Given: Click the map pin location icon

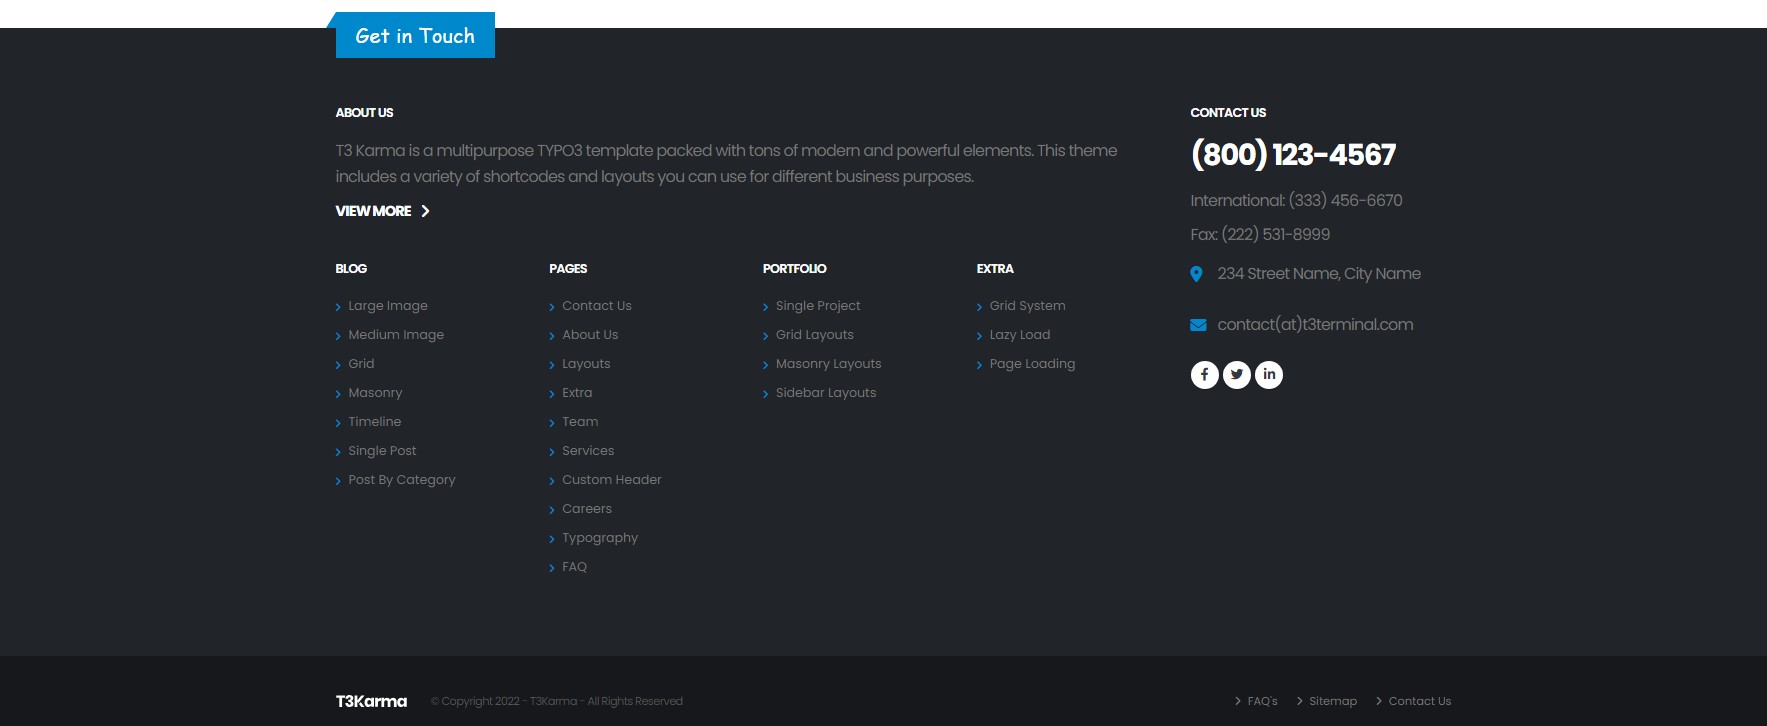Looking at the screenshot, I should (x=1196, y=274).
